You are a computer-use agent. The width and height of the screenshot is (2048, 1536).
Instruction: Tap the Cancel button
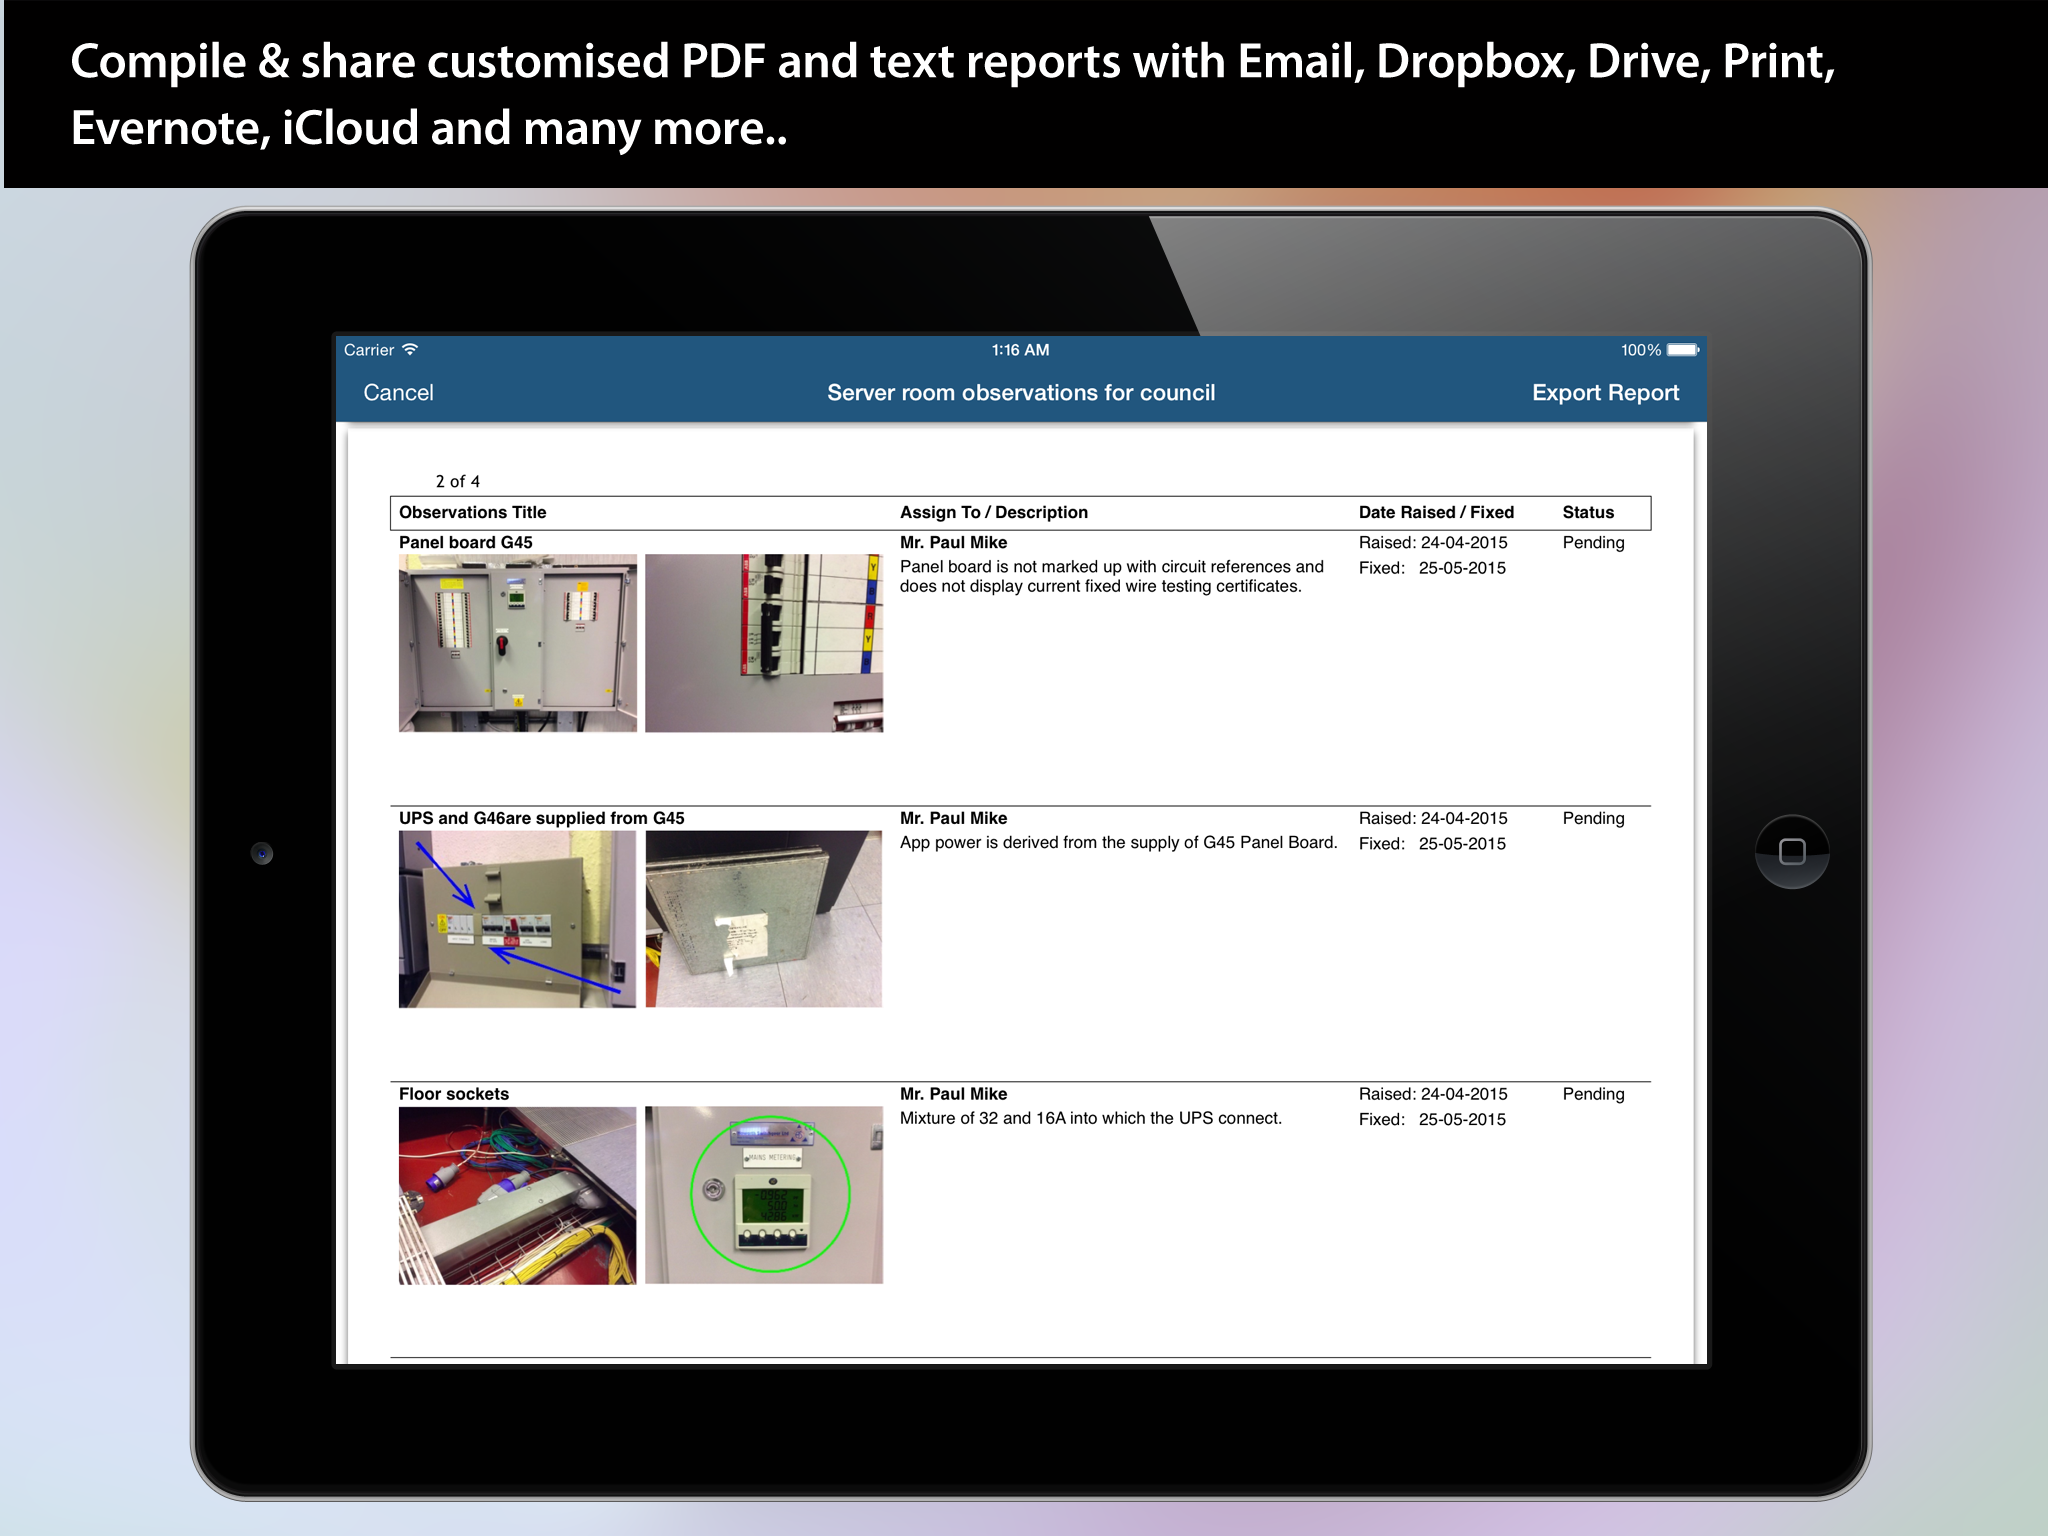tap(398, 393)
